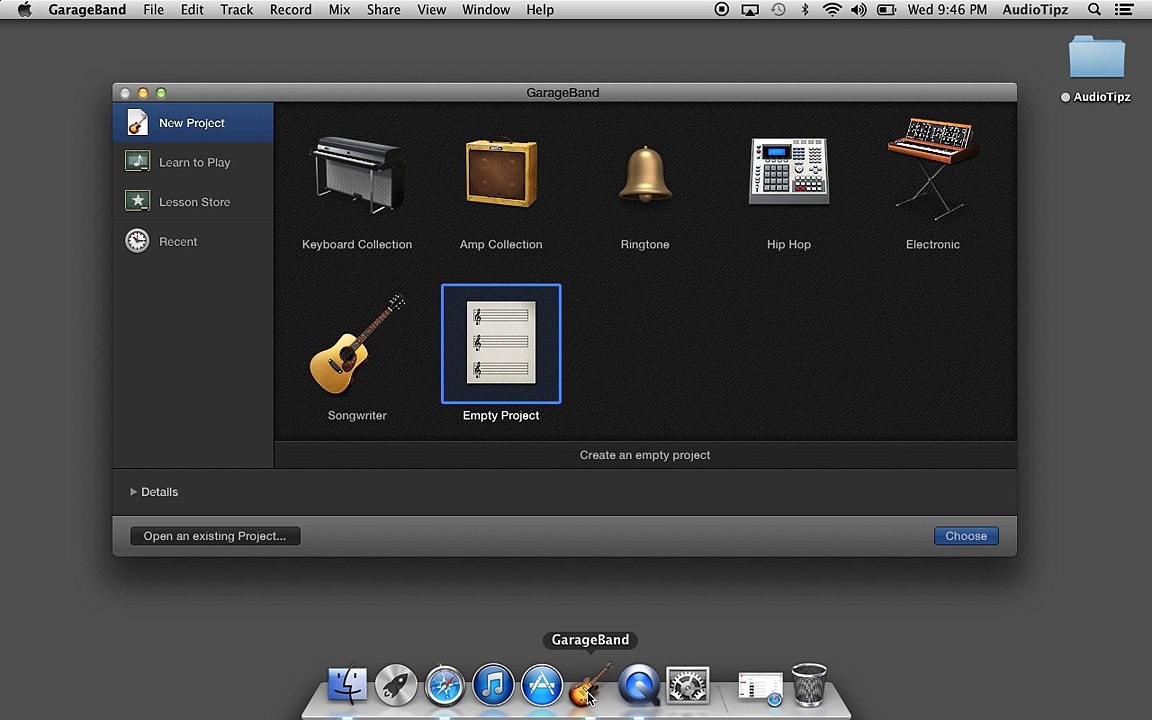Open the Apple menu
The image size is (1152, 720).
click(x=24, y=10)
